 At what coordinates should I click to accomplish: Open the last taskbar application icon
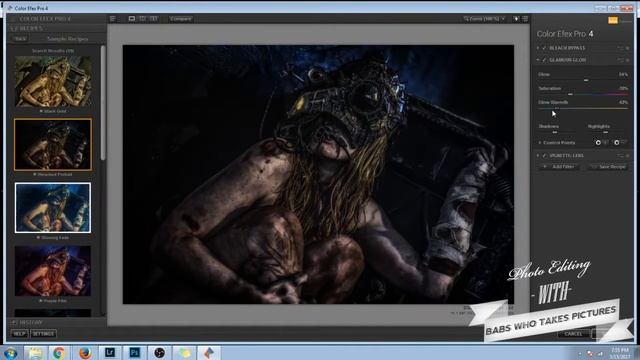(x=209, y=353)
